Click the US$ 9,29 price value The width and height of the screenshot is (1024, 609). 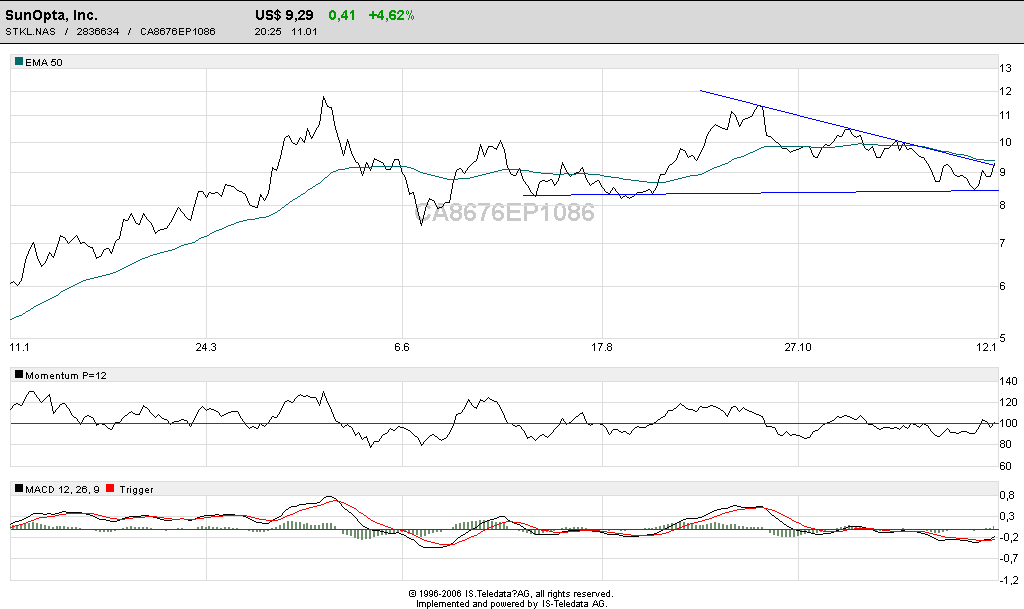pos(284,15)
